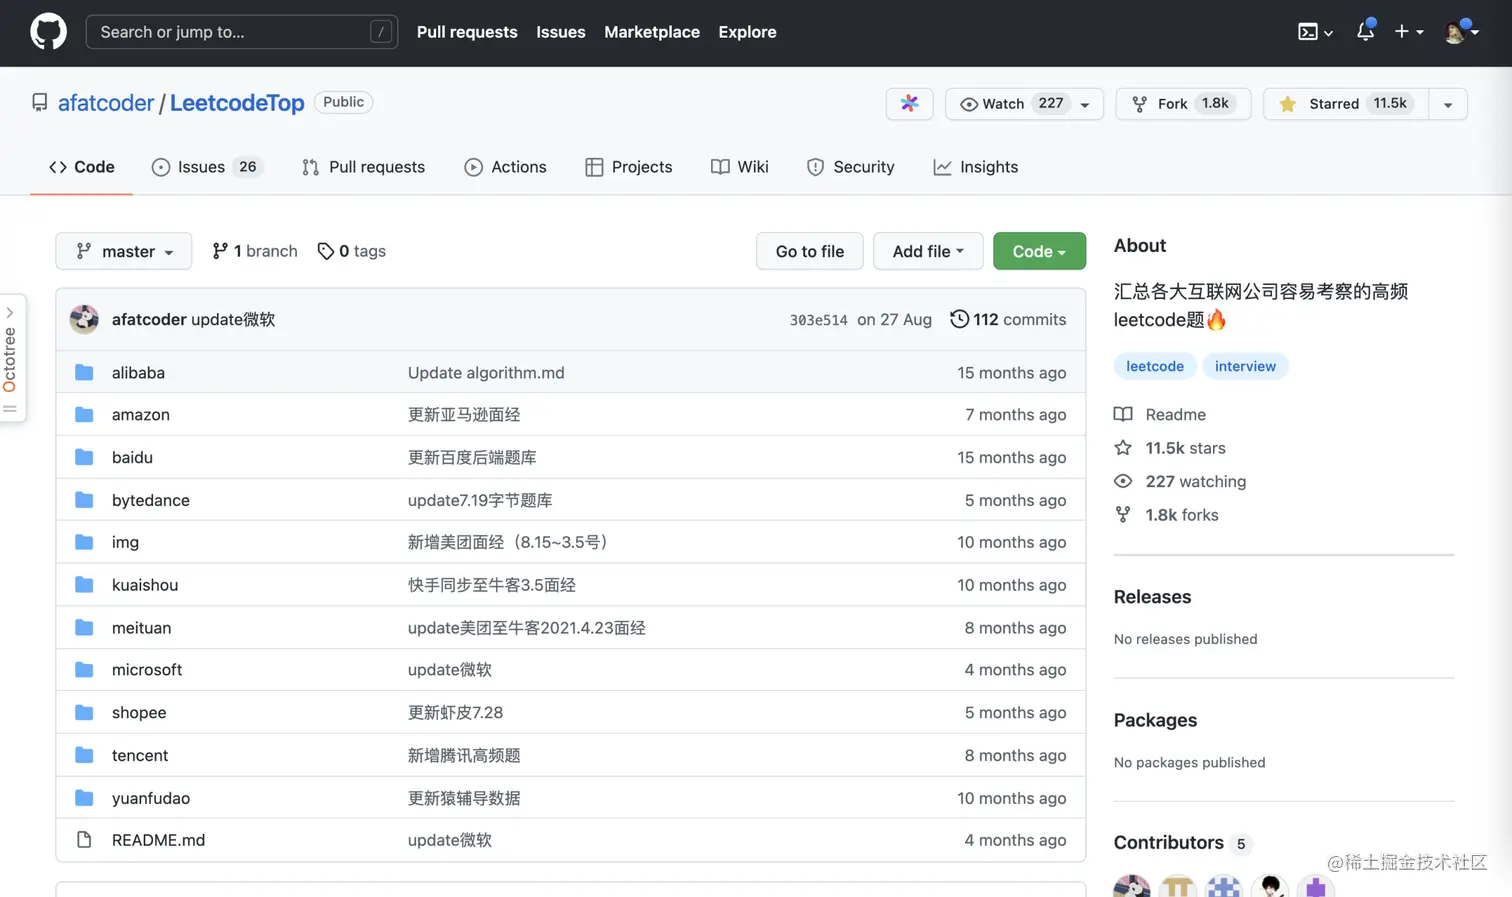Image resolution: width=1512 pixels, height=897 pixels.
Task: Open the kuaishou folder
Action: pyautogui.click(x=145, y=585)
